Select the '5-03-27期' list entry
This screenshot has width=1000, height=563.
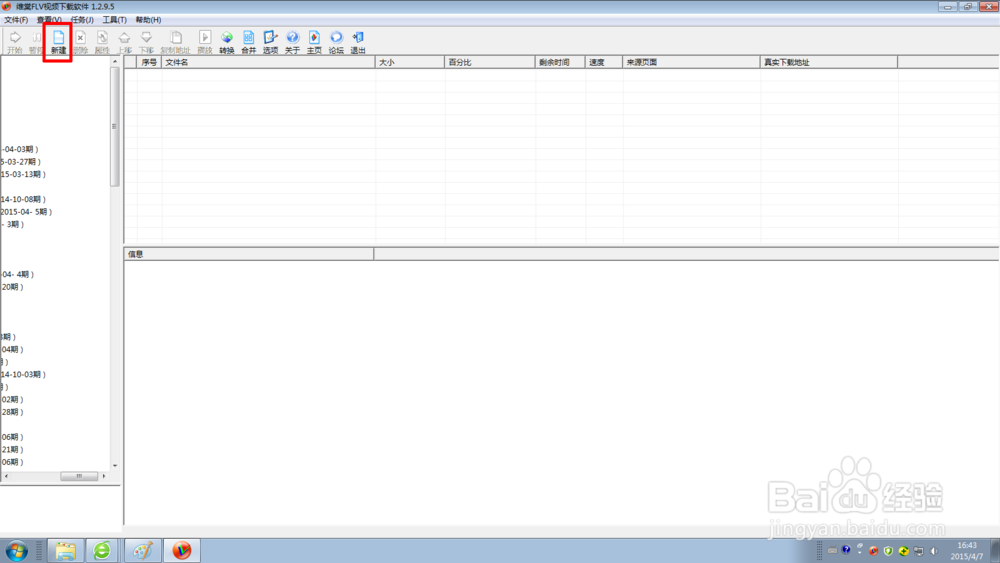[20, 162]
